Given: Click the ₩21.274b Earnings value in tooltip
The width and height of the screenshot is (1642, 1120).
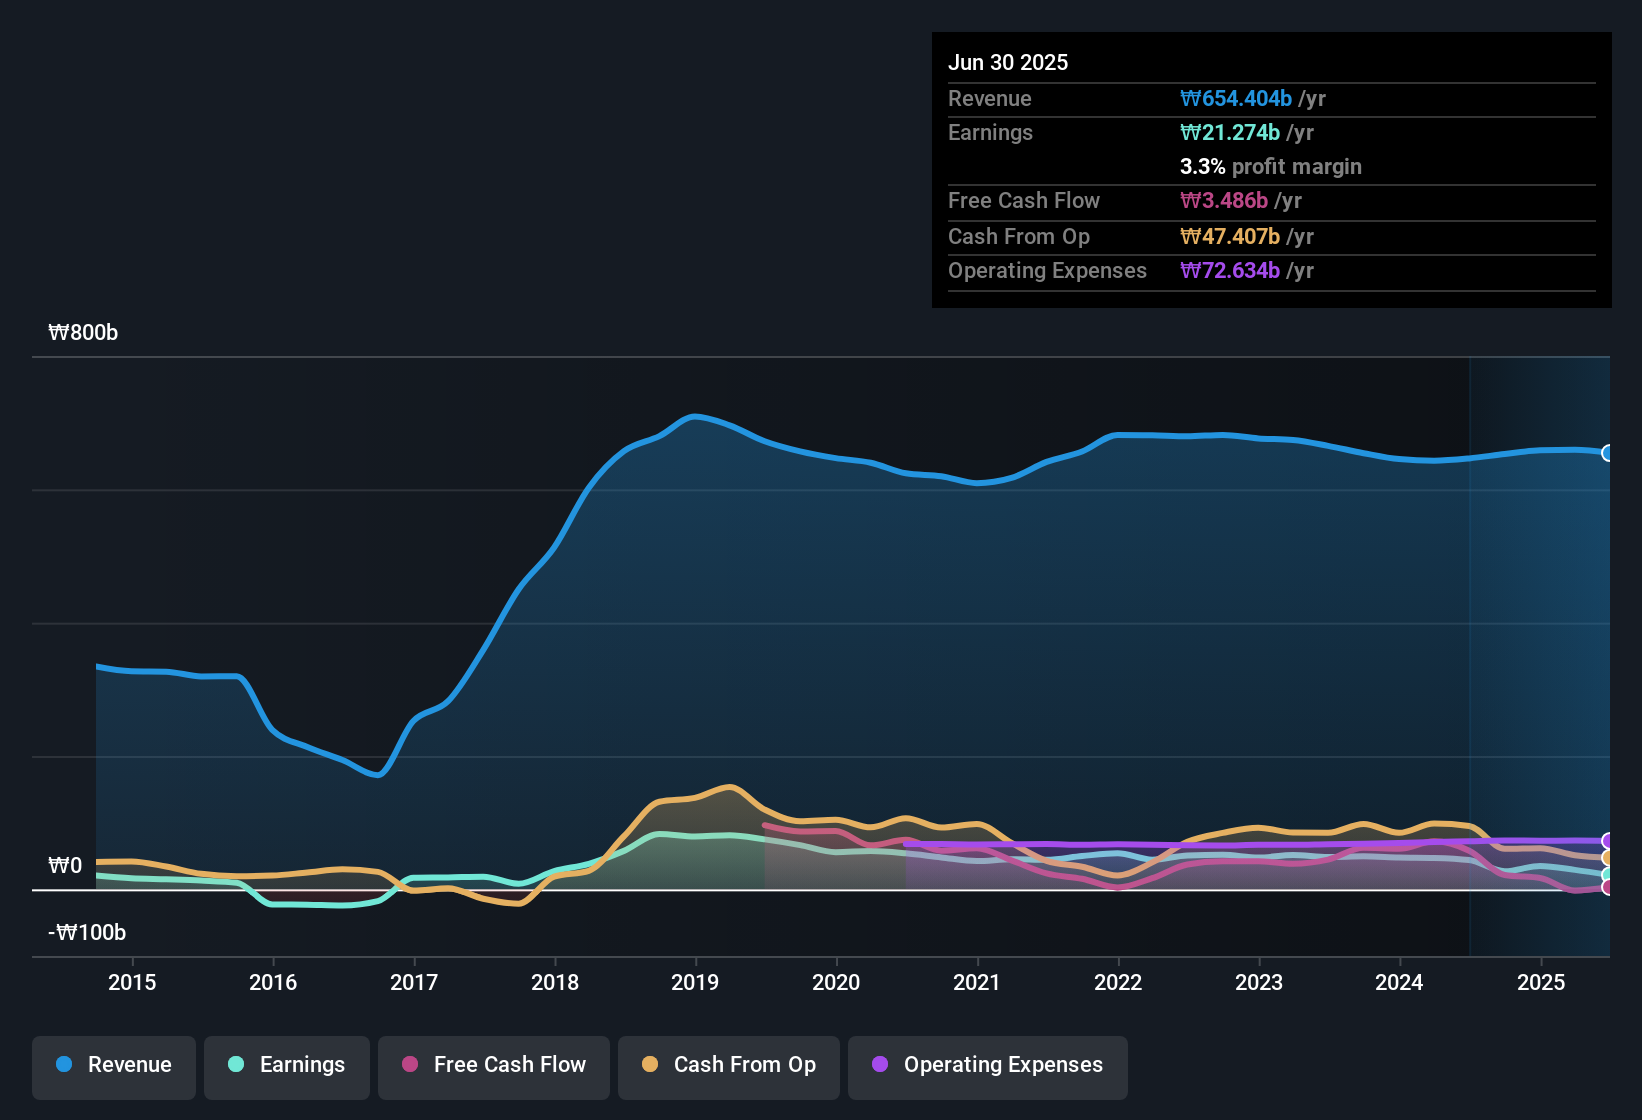Looking at the screenshot, I should [1230, 133].
